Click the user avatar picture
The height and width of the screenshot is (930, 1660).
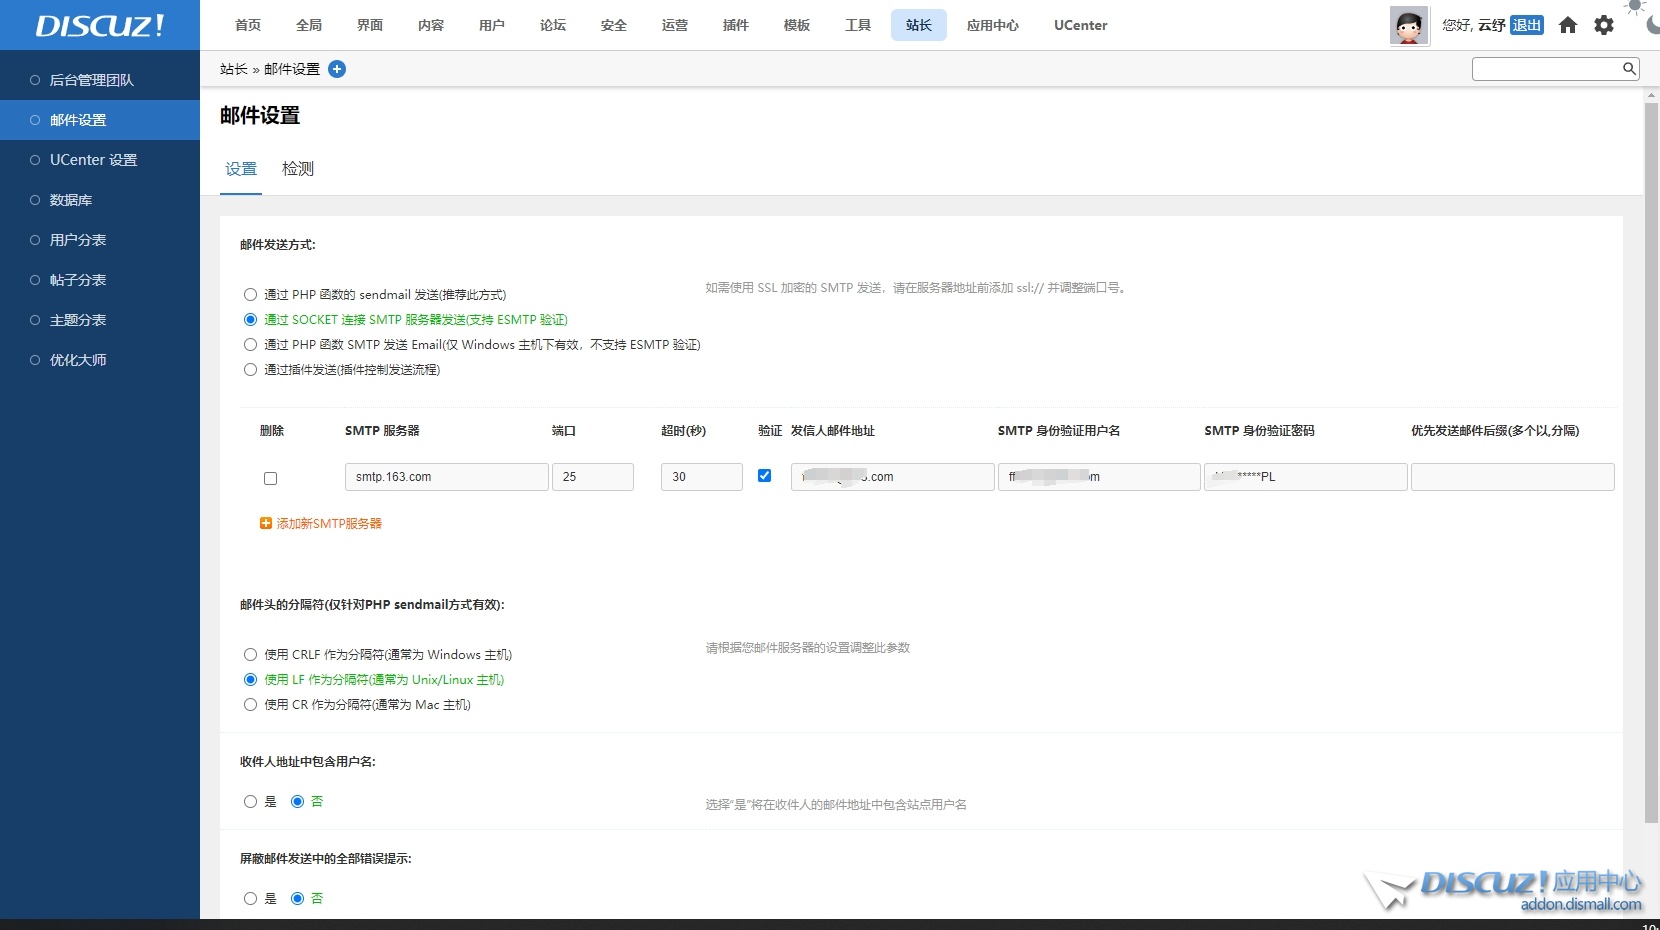pos(1408,25)
